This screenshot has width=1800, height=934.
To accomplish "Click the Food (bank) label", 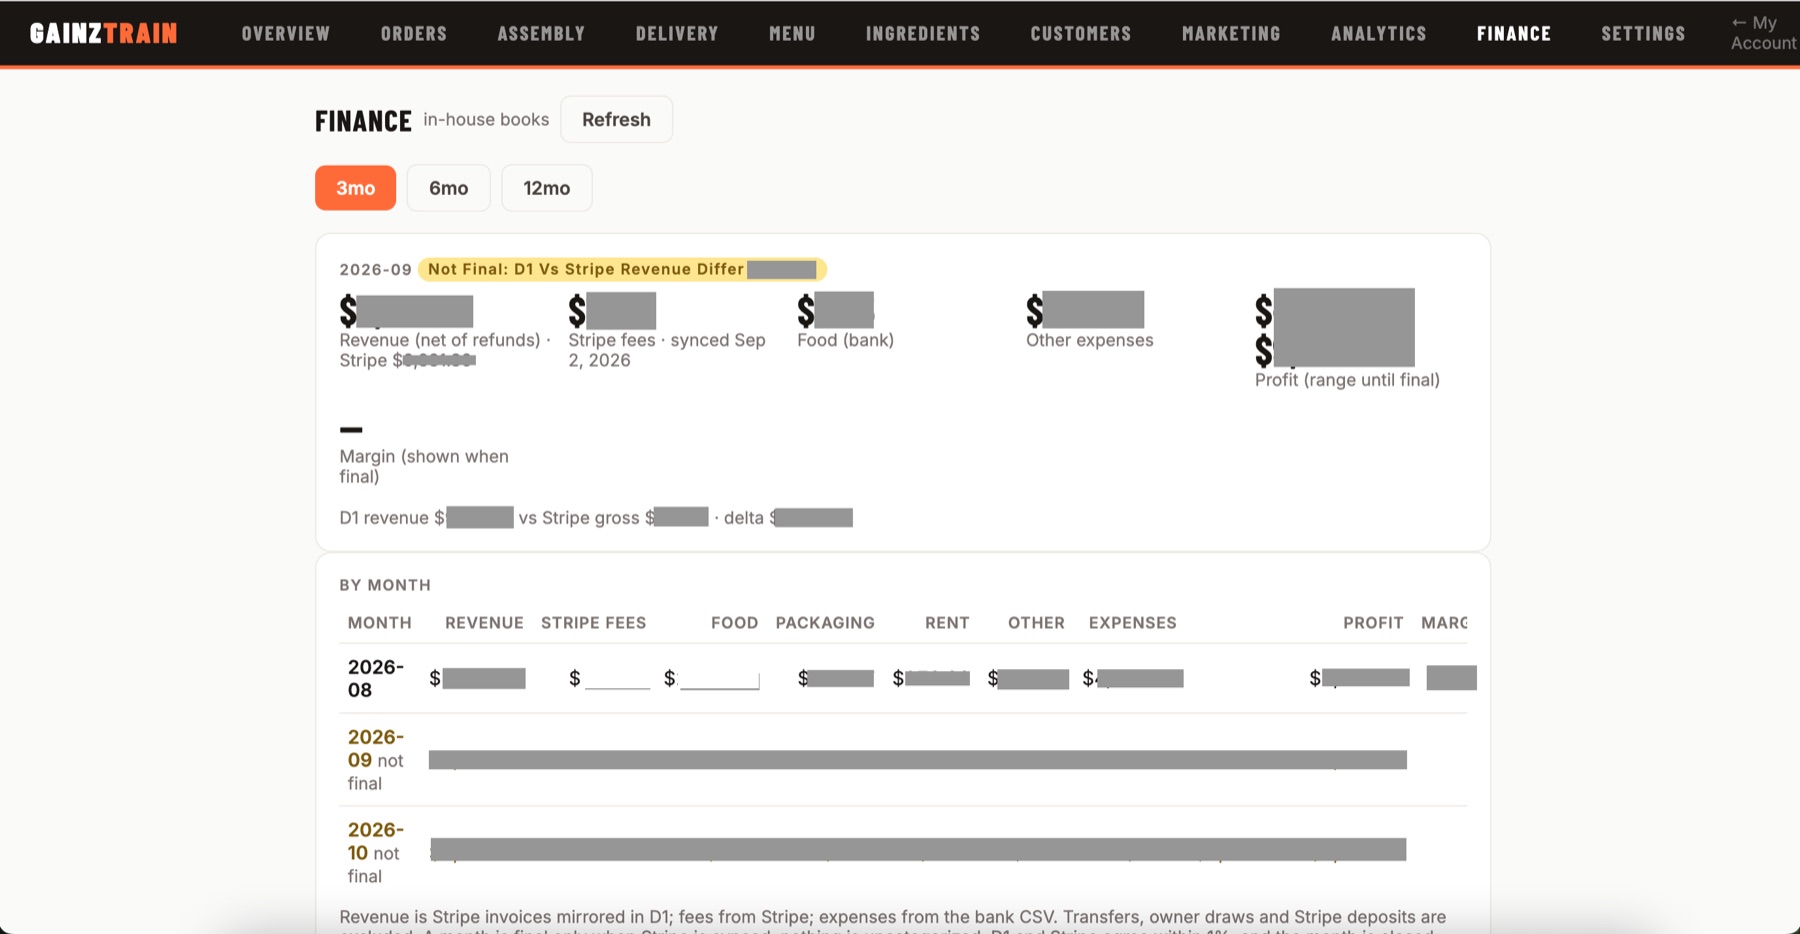I will tap(845, 340).
